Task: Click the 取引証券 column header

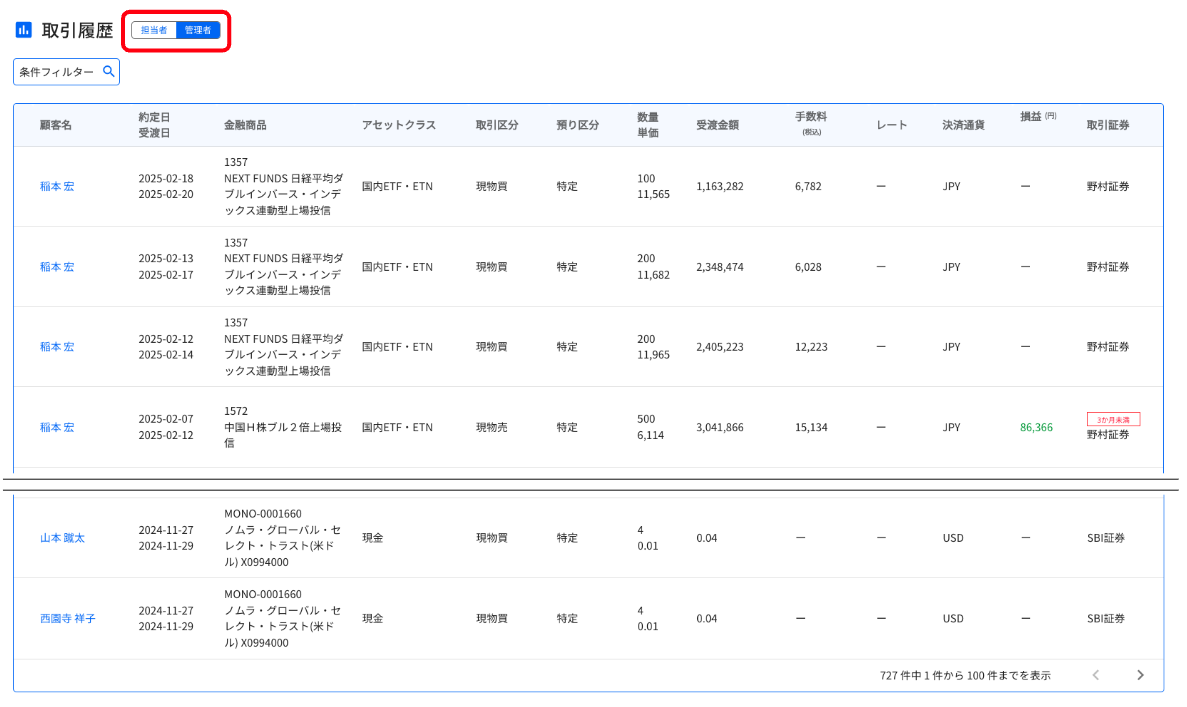Action: pyautogui.click(x=1108, y=125)
